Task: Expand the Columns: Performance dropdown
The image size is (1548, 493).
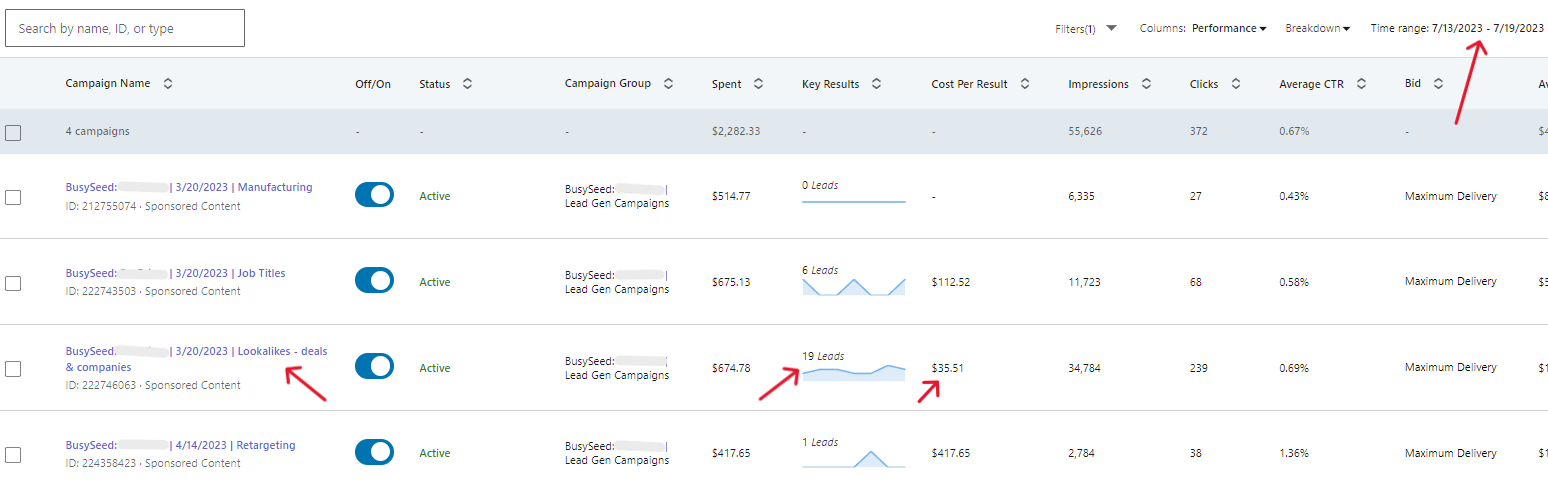Action: click(1228, 29)
